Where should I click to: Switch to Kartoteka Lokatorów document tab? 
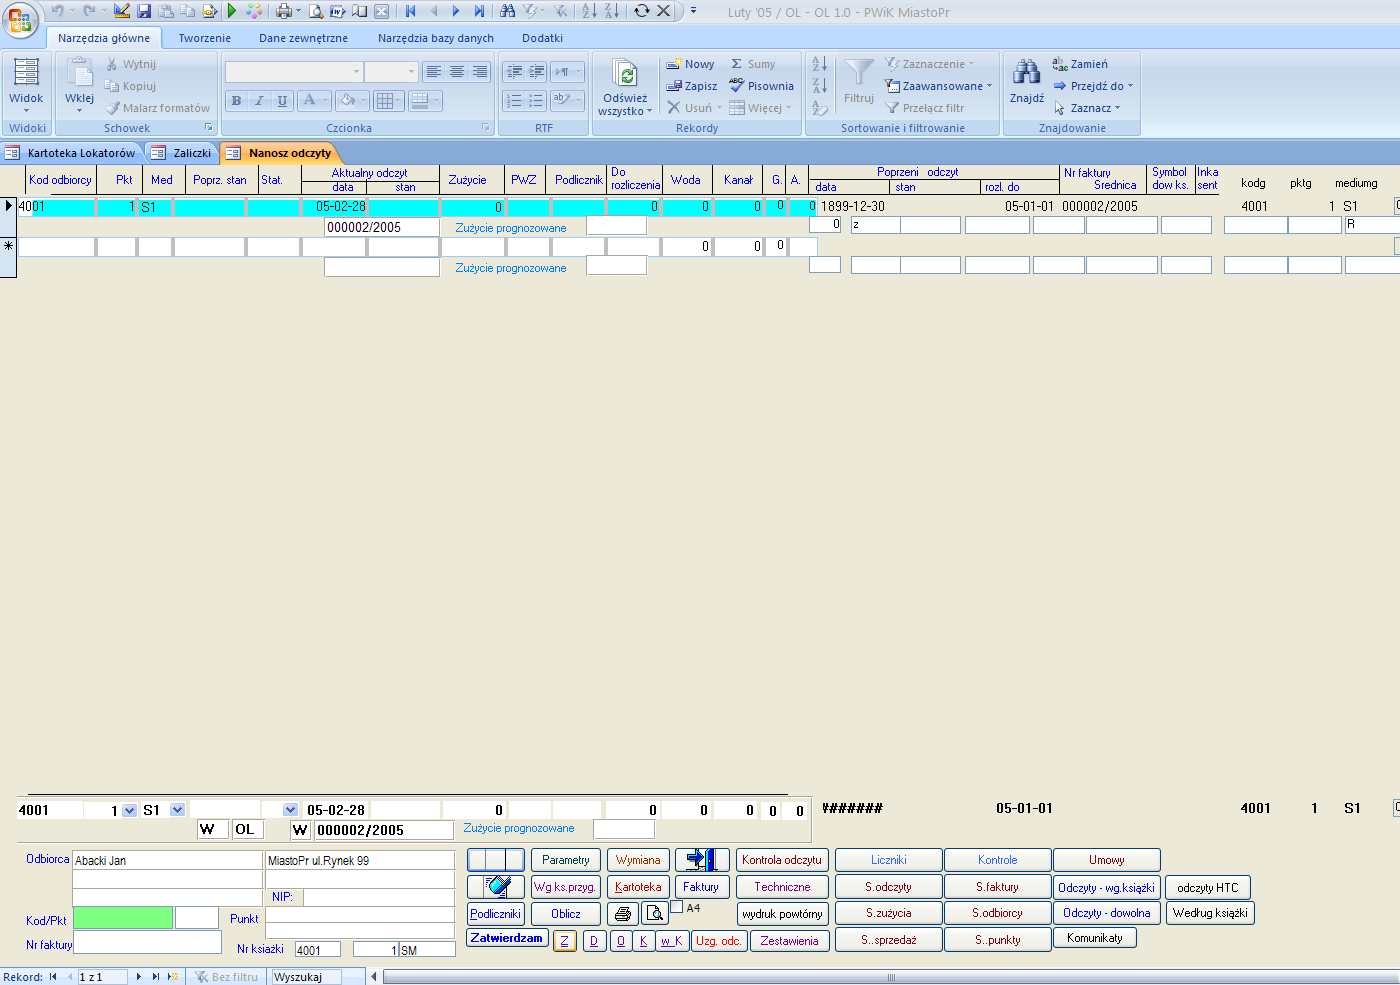coord(72,153)
